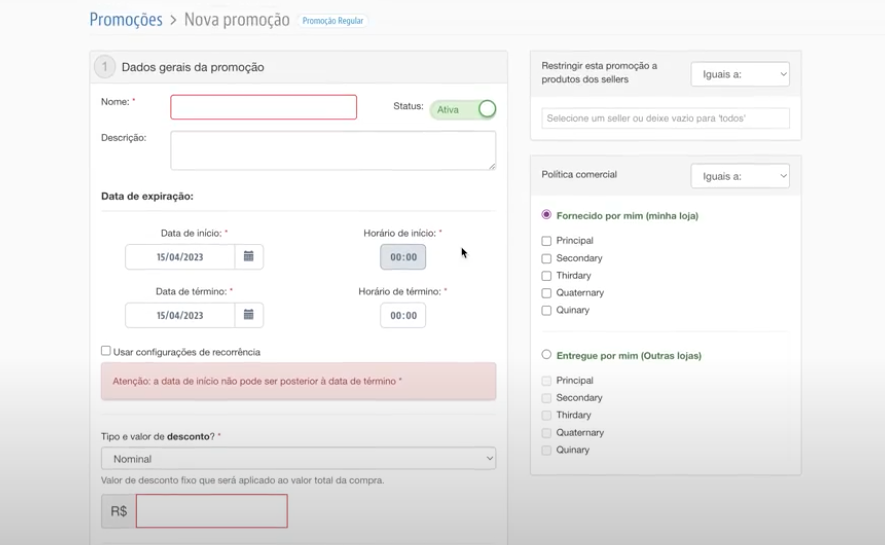
Task: Check Quinary under Fornecido por mim
Action: [546, 310]
